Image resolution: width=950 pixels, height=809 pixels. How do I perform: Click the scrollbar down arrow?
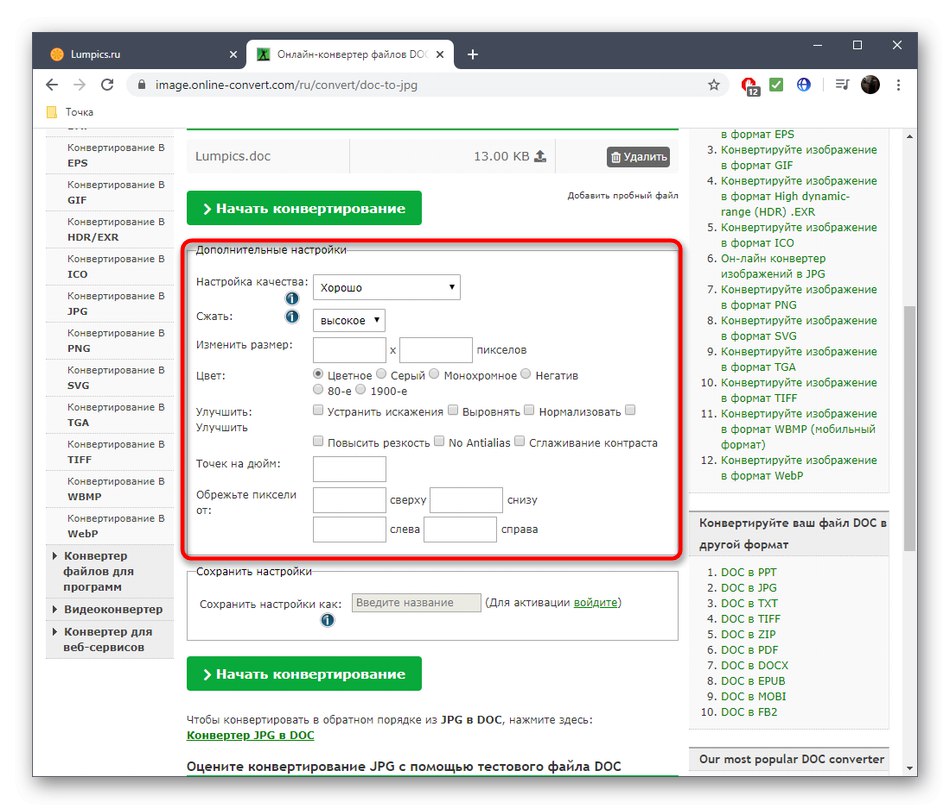(x=909, y=768)
